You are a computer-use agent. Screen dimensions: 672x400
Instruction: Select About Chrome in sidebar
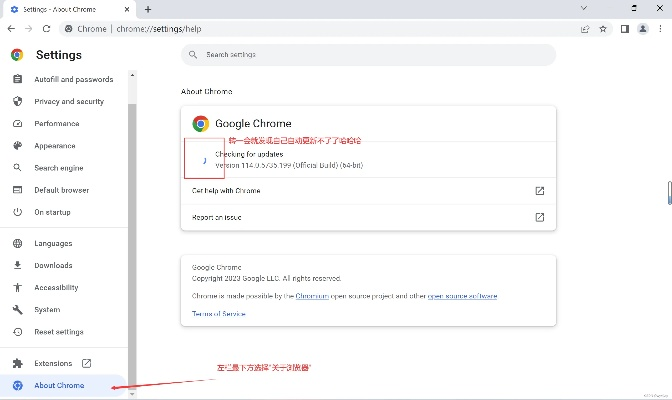[x=59, y=385]
